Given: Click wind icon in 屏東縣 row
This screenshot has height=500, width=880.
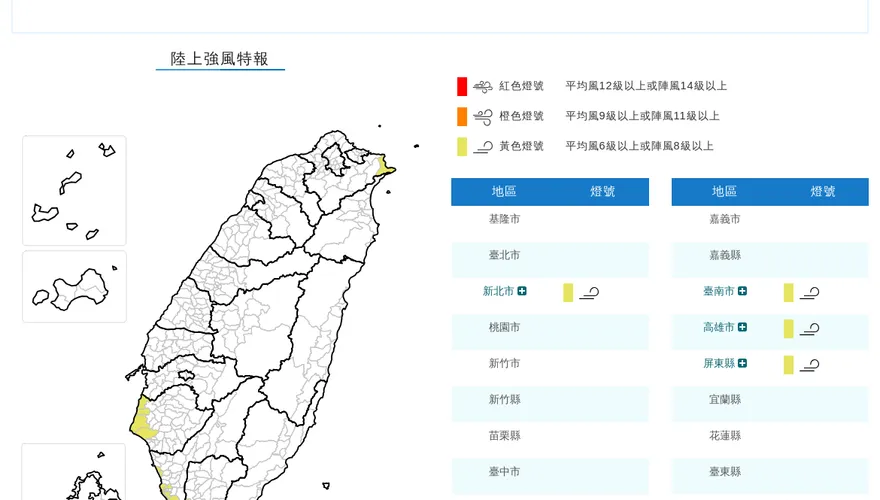Looking at the screenshot, I should click(809, 365).
